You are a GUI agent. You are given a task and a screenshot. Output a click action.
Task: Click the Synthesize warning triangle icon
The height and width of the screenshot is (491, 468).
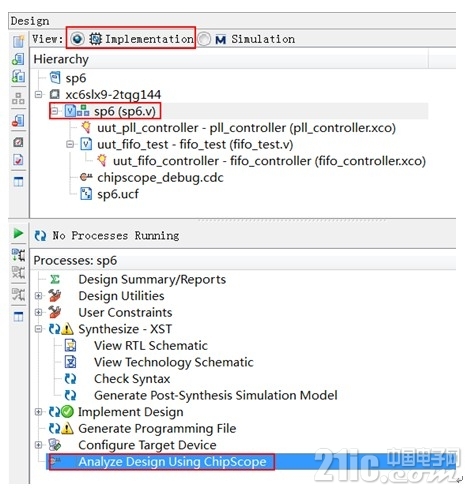[x=67, y=329]
